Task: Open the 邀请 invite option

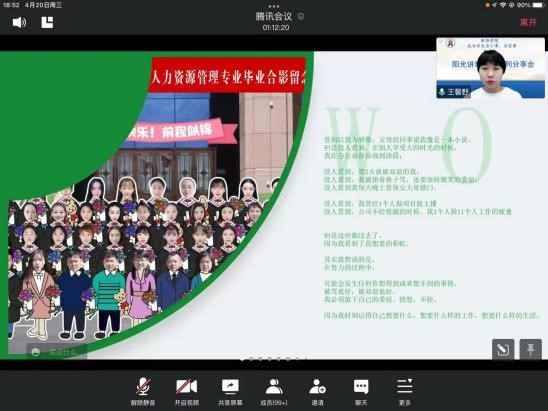Action: [318, 391]
